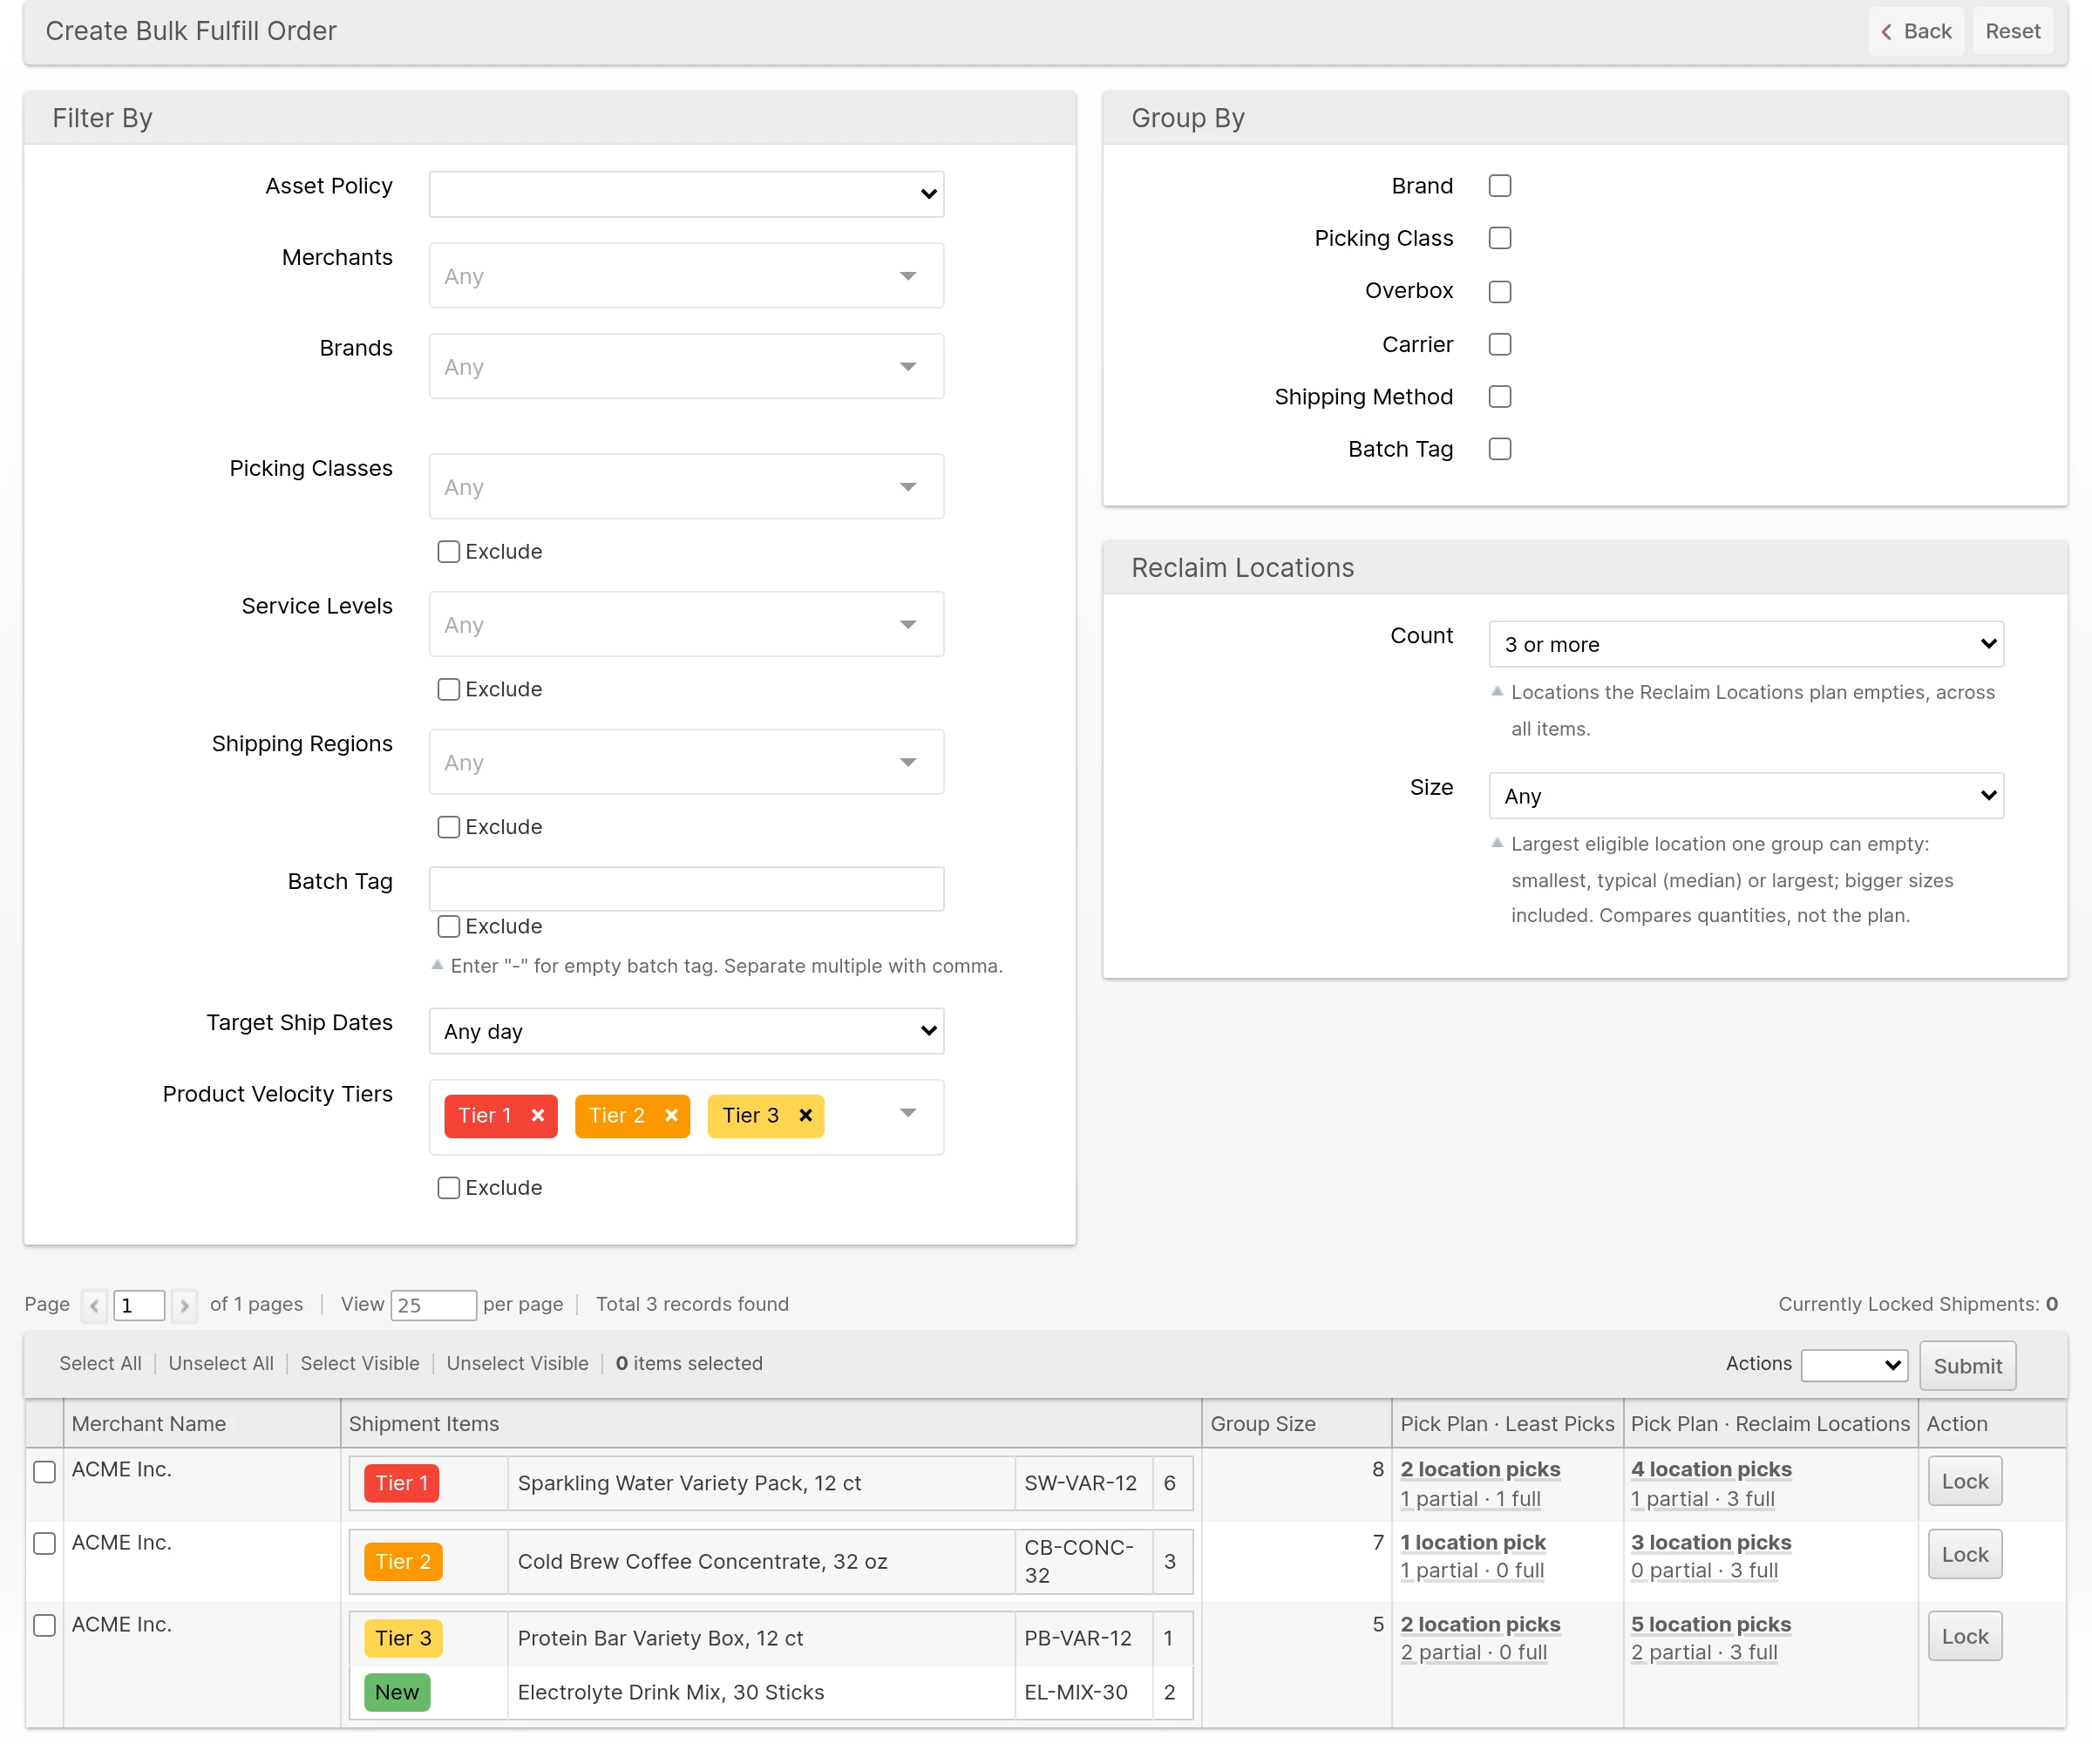
Task: Go to next page arrow
Action: point(184,1305)
